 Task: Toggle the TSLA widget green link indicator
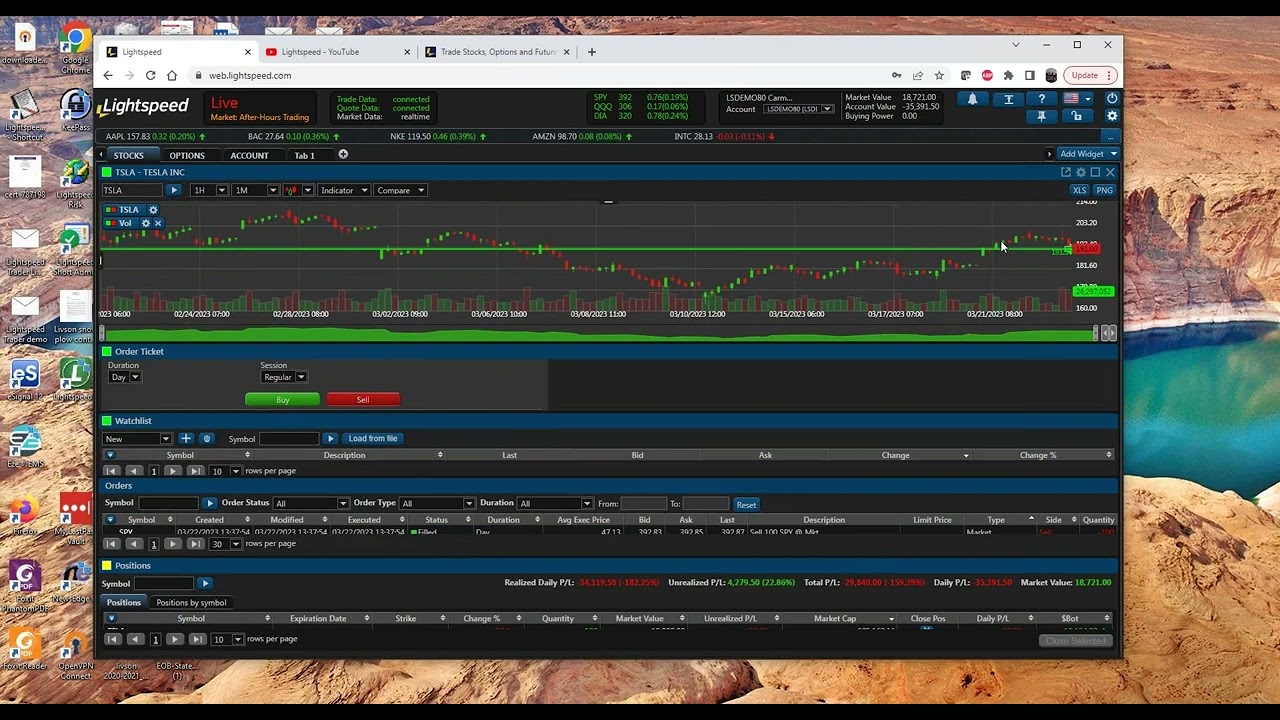click(106, 172)
